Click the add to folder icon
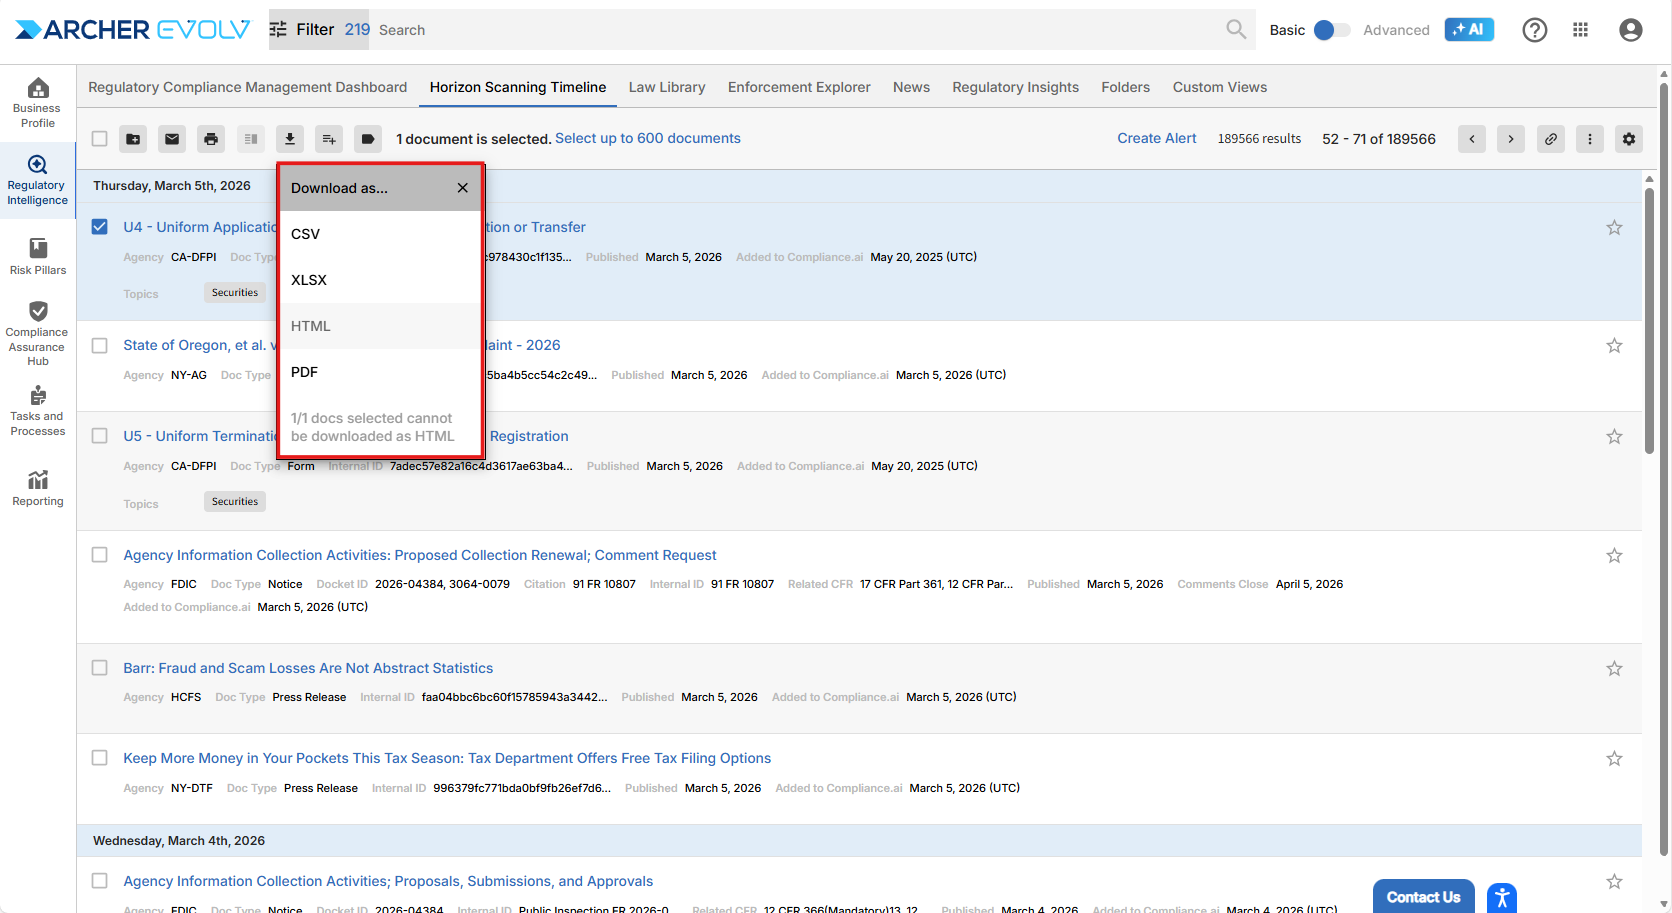The height and width of the screenshot is (913, 1672). coord(133,139)
